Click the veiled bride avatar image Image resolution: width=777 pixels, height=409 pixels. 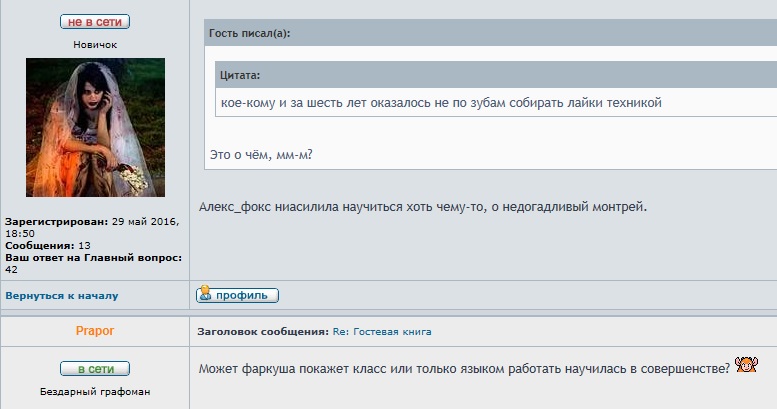tap(95, 127)
